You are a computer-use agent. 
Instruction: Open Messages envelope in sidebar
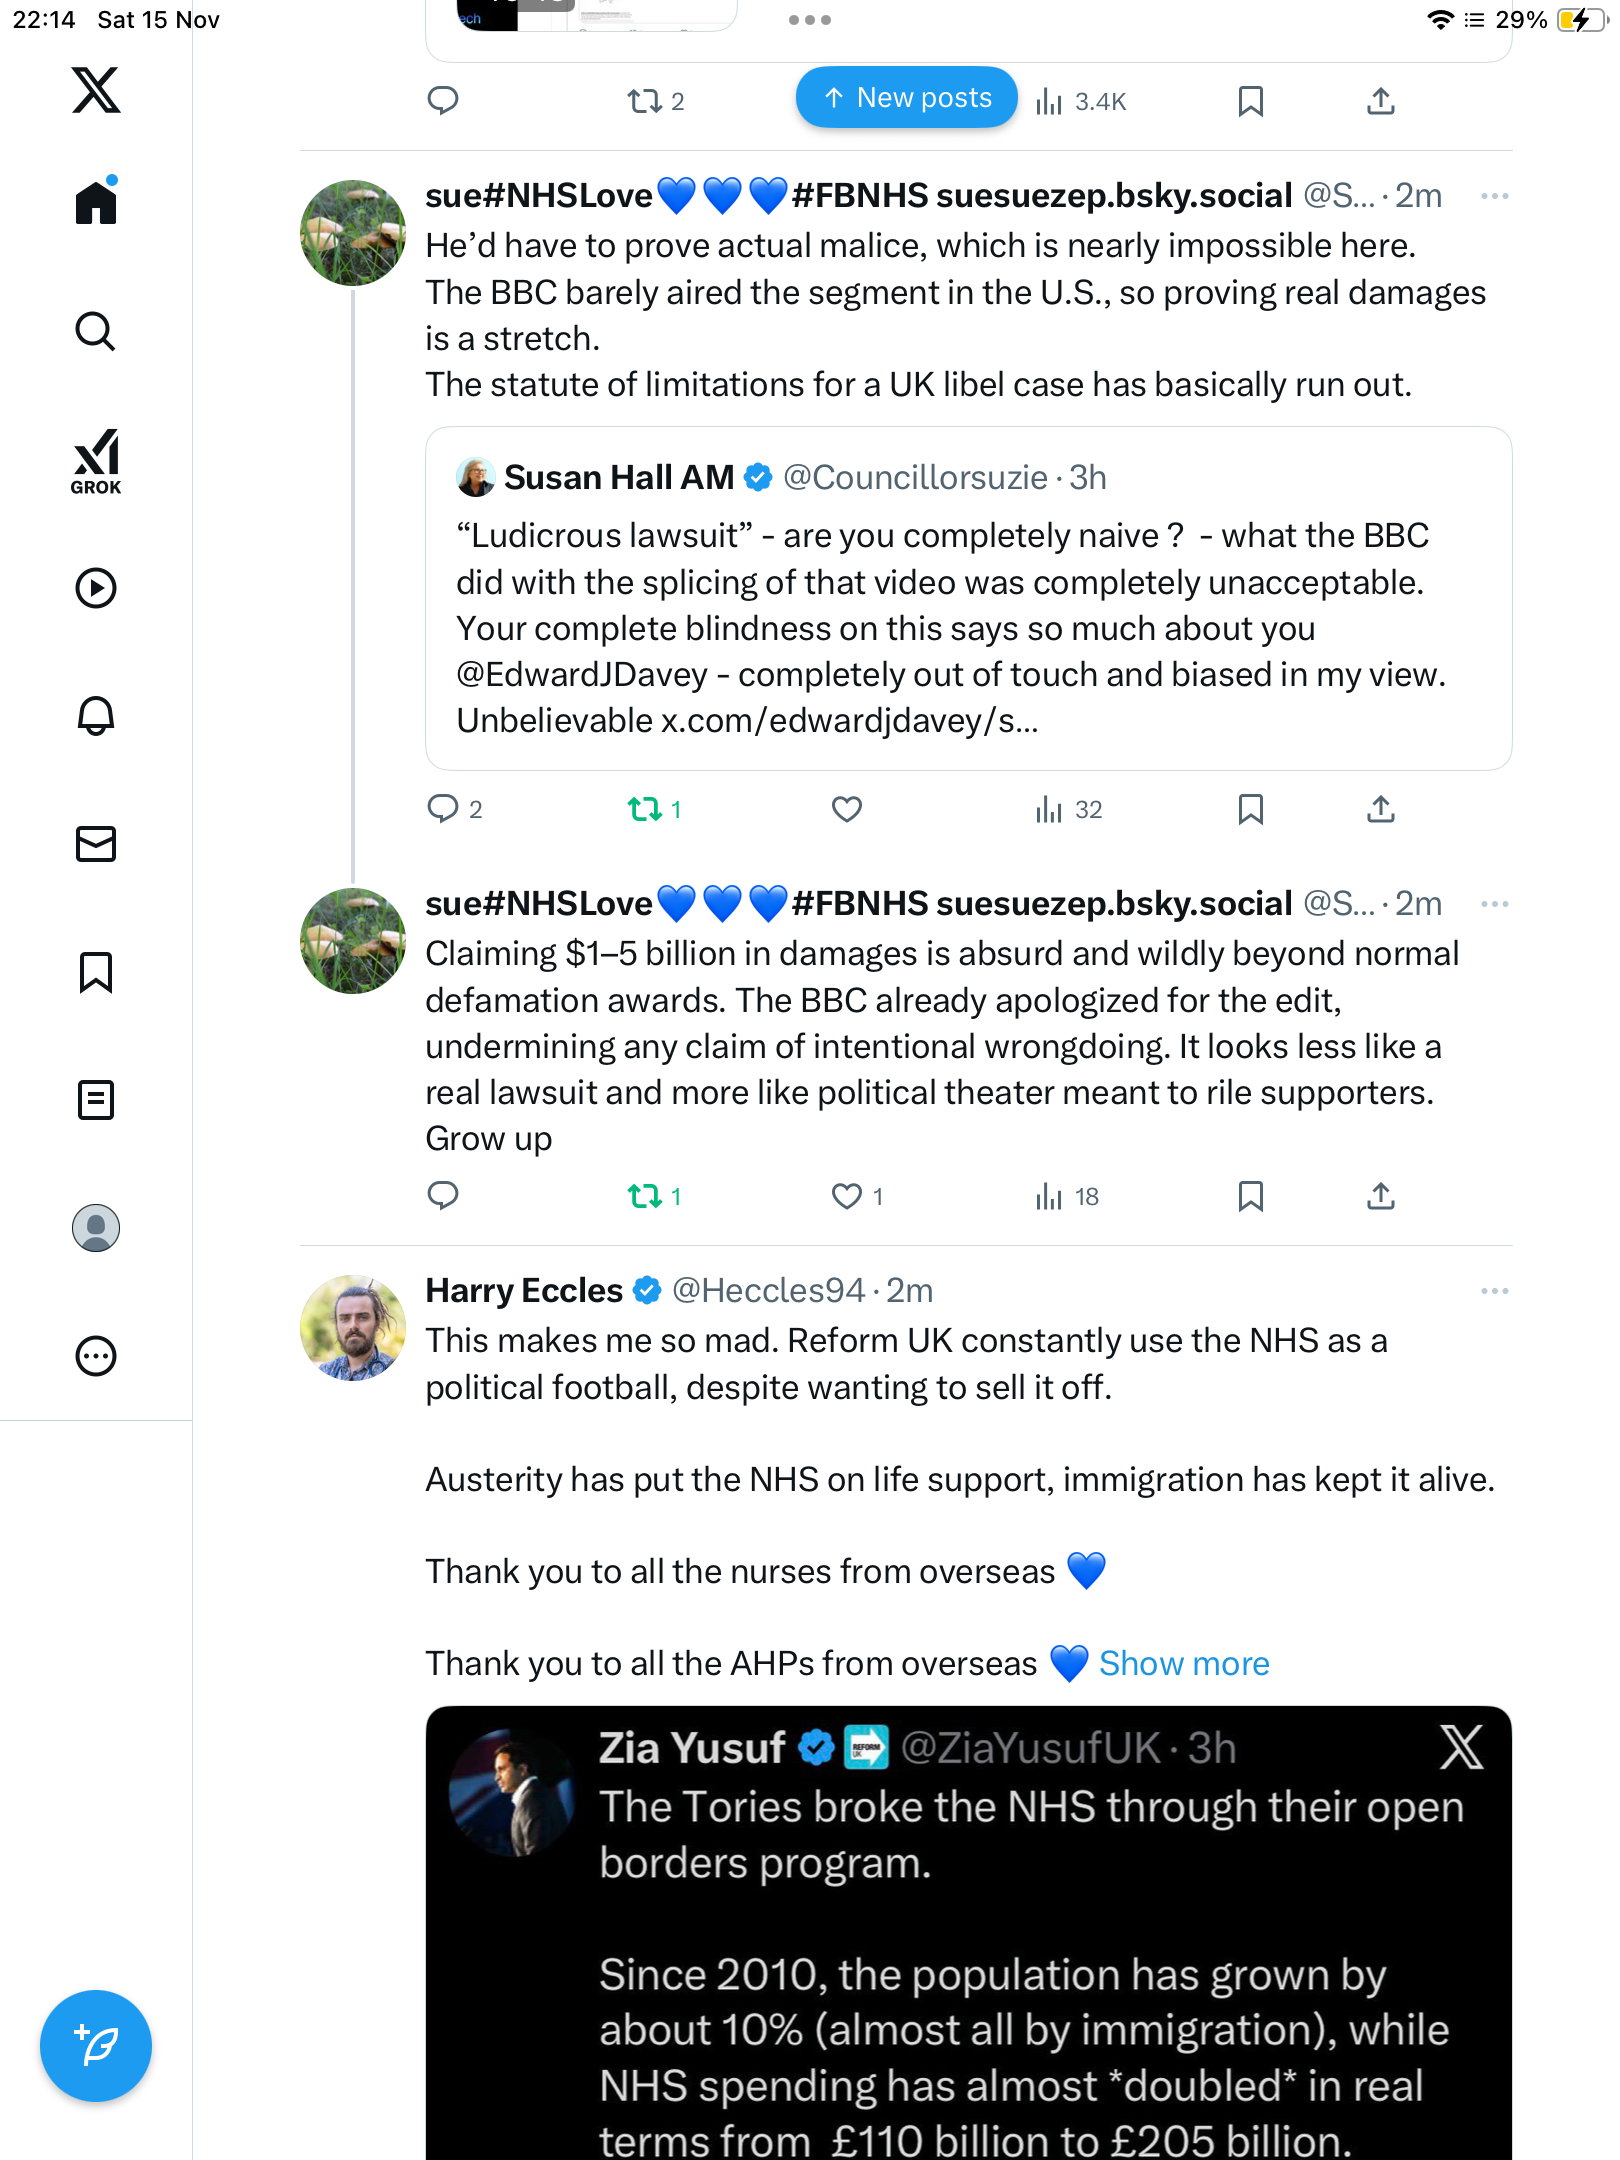(96, 844)
